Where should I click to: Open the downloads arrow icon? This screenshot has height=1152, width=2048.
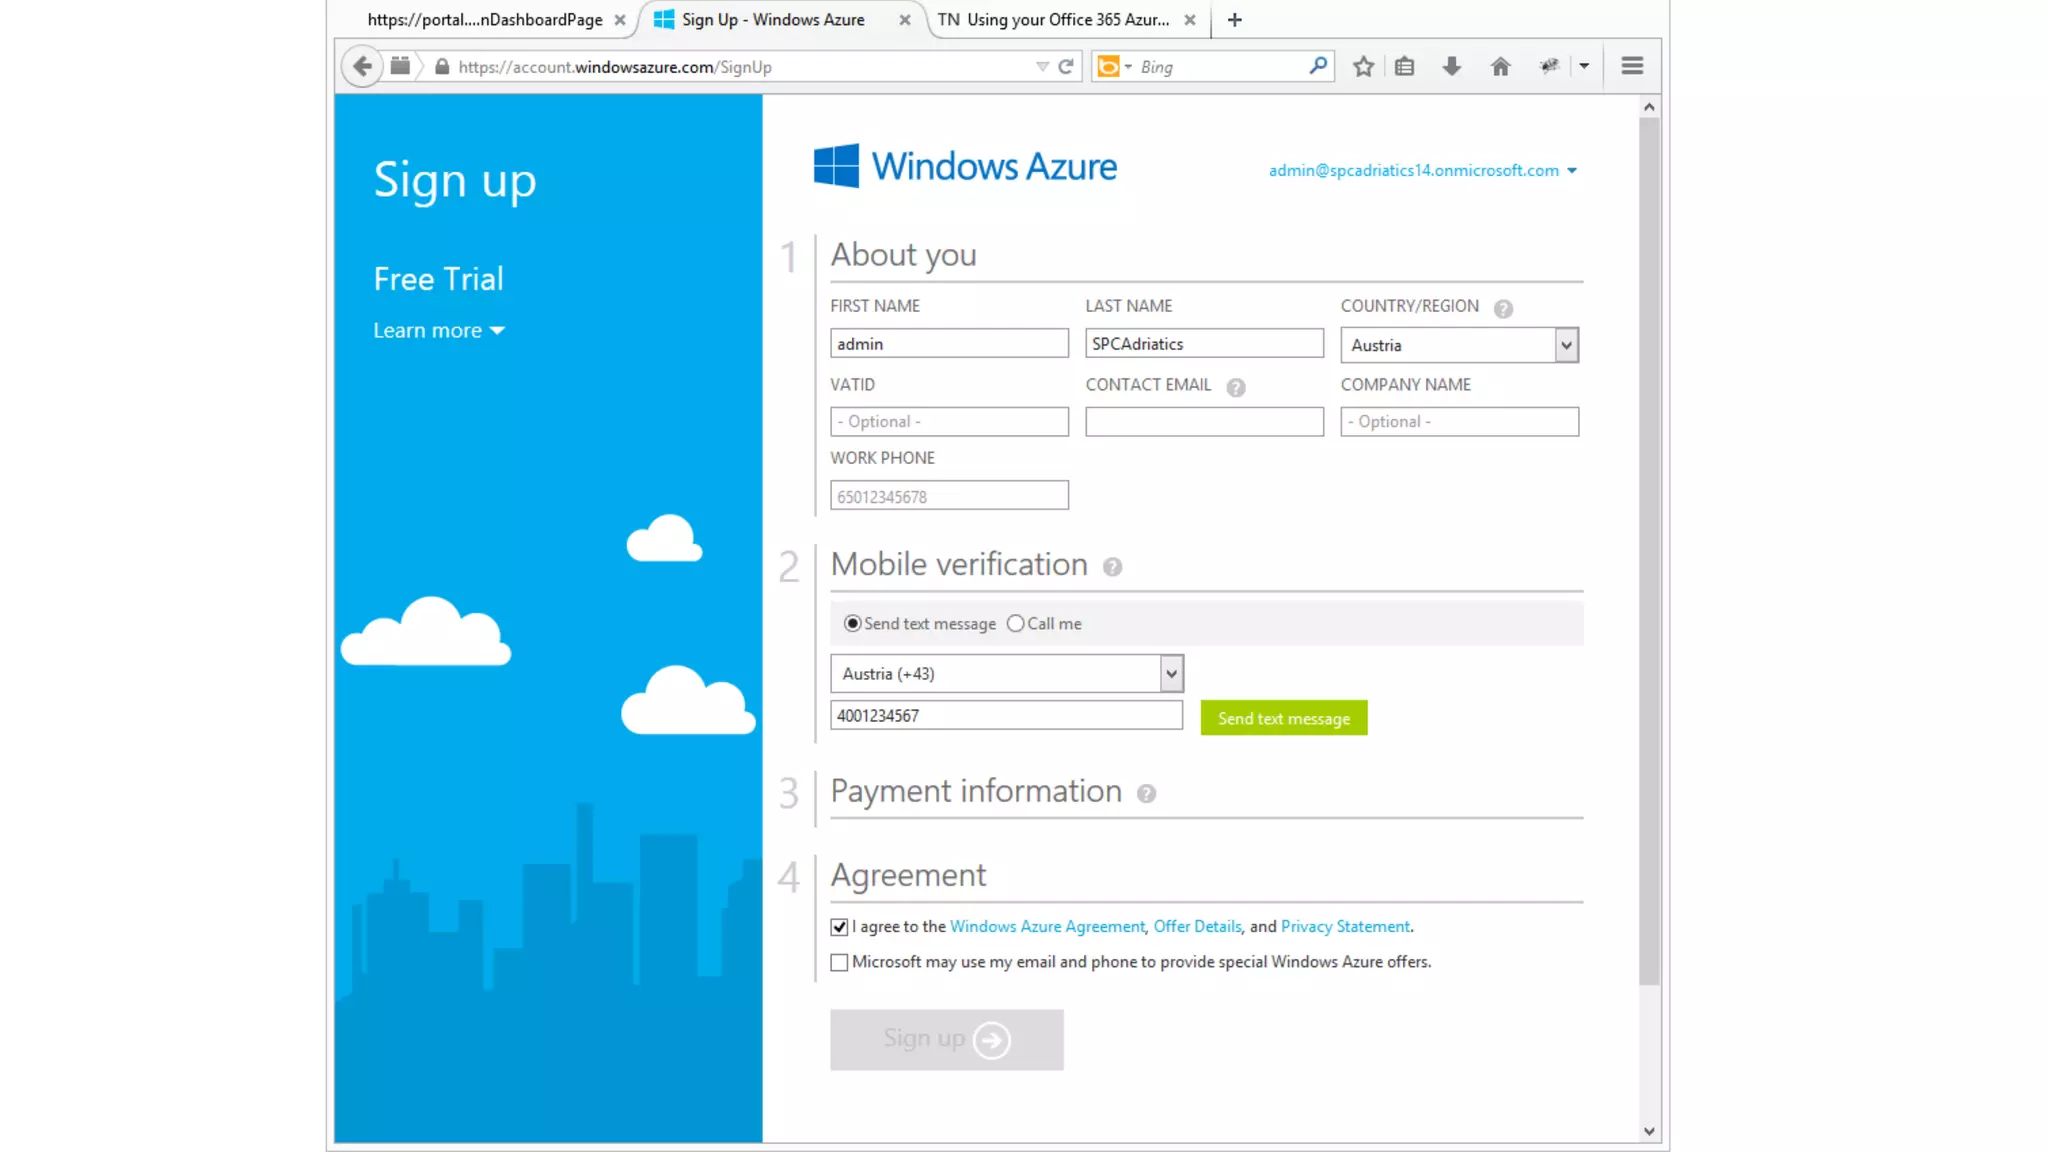click(1451, 67)
